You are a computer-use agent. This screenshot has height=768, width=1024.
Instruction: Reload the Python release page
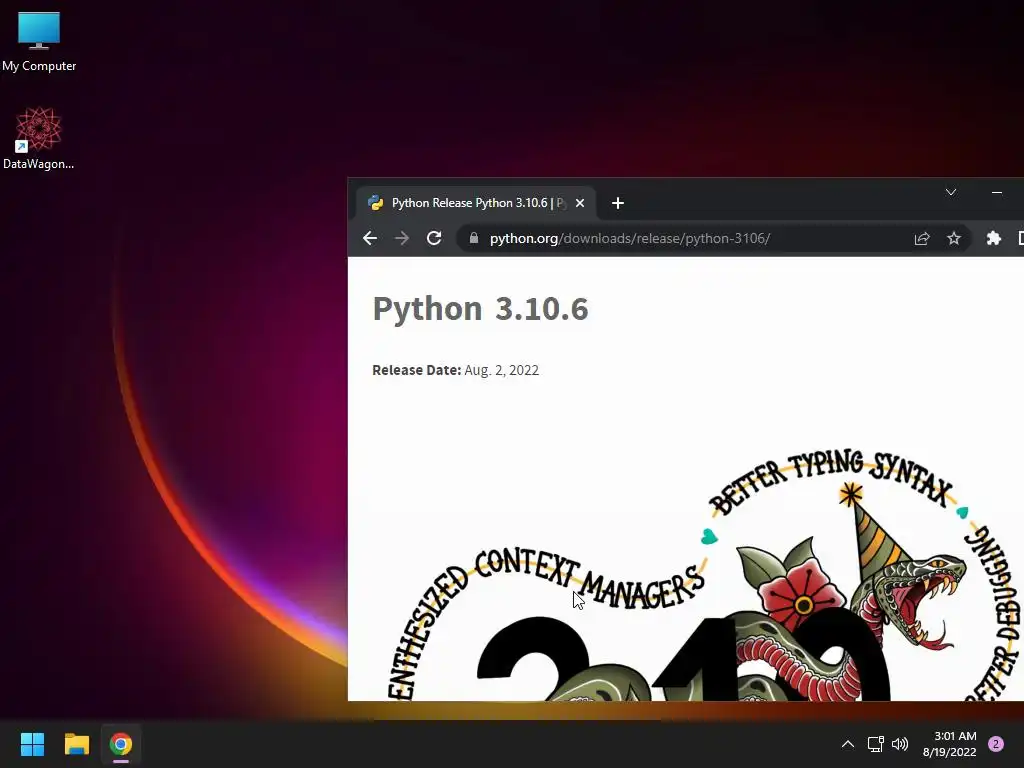pos(434,238)
